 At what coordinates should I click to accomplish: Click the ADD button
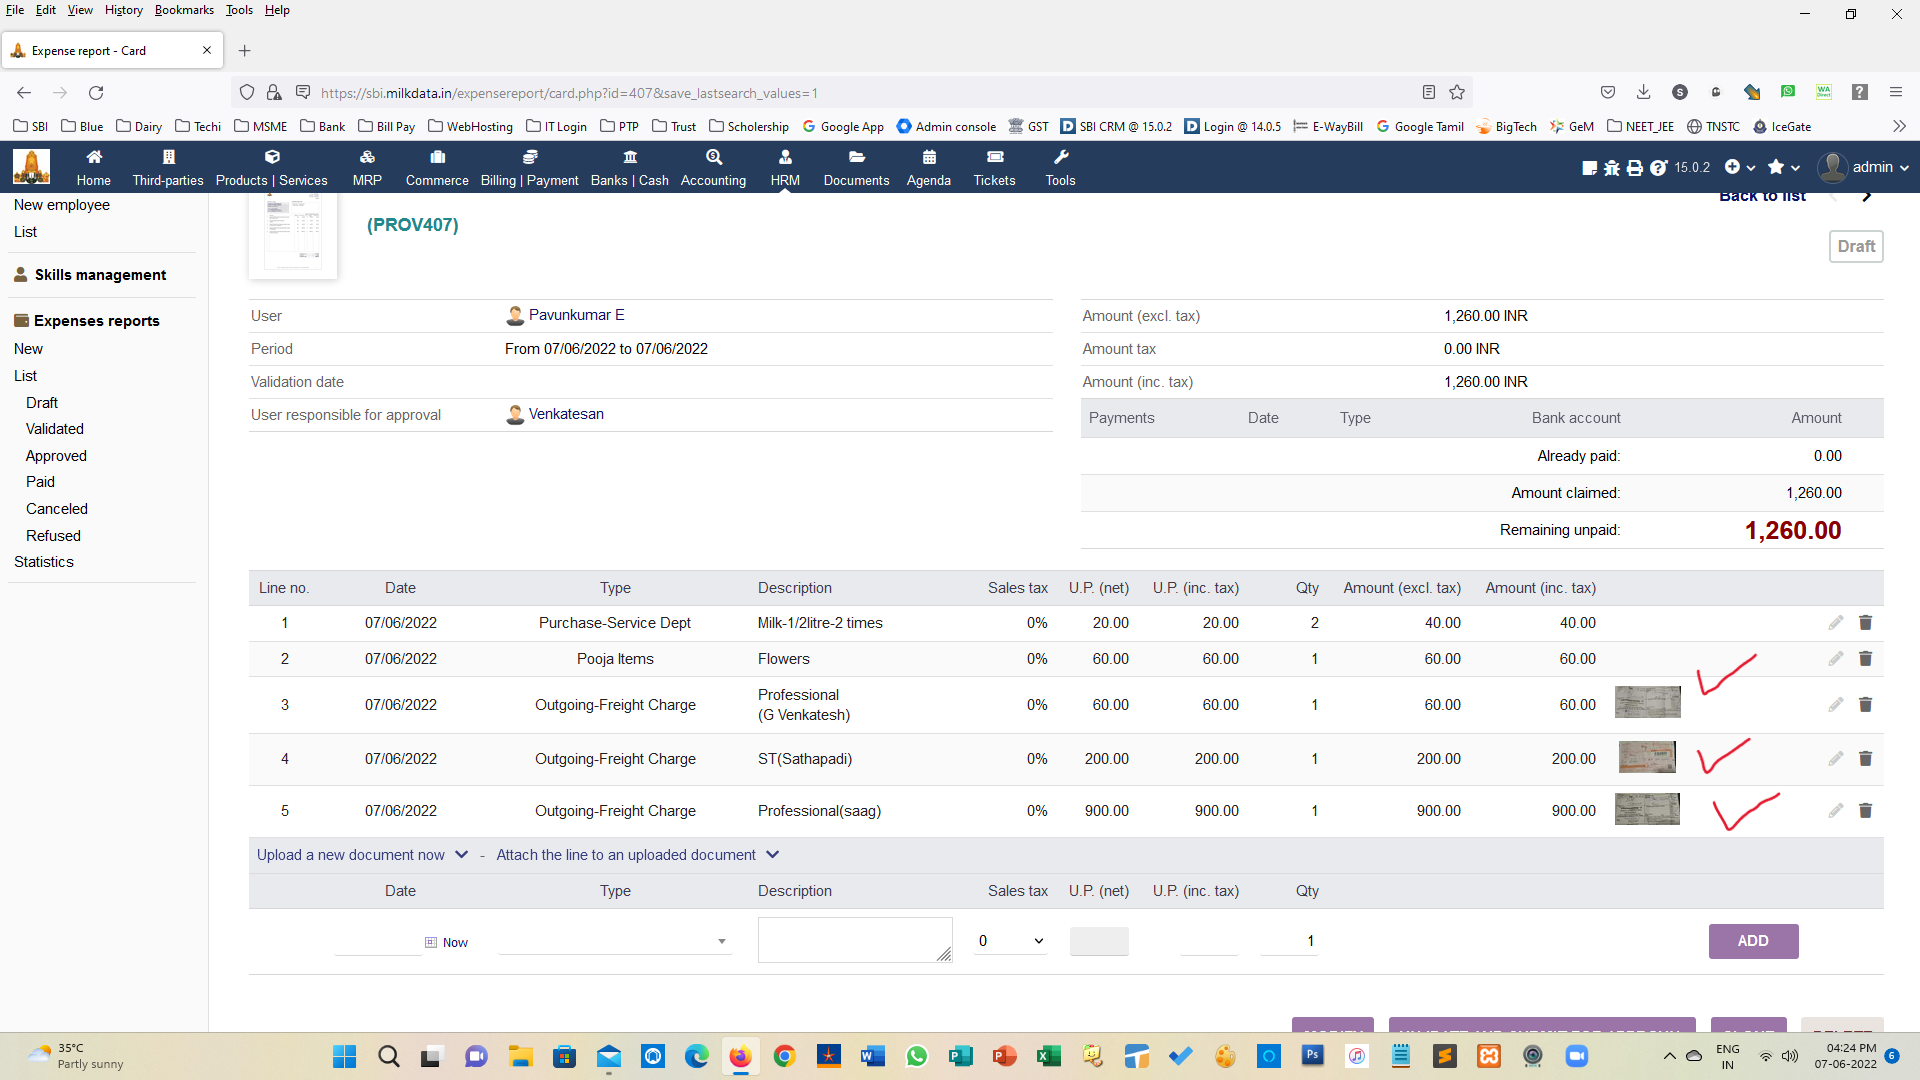tap(1752, 941)
